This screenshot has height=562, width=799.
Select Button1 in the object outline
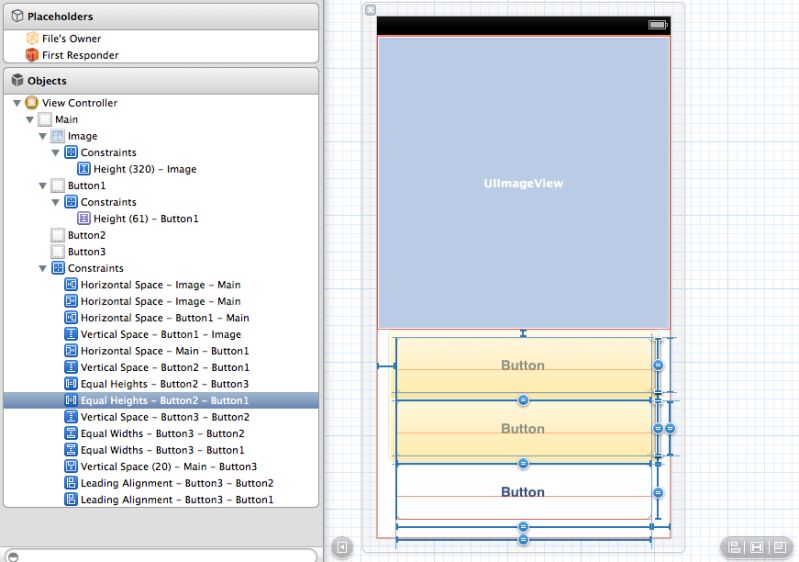pyautogui.click(x=161, y=185)
